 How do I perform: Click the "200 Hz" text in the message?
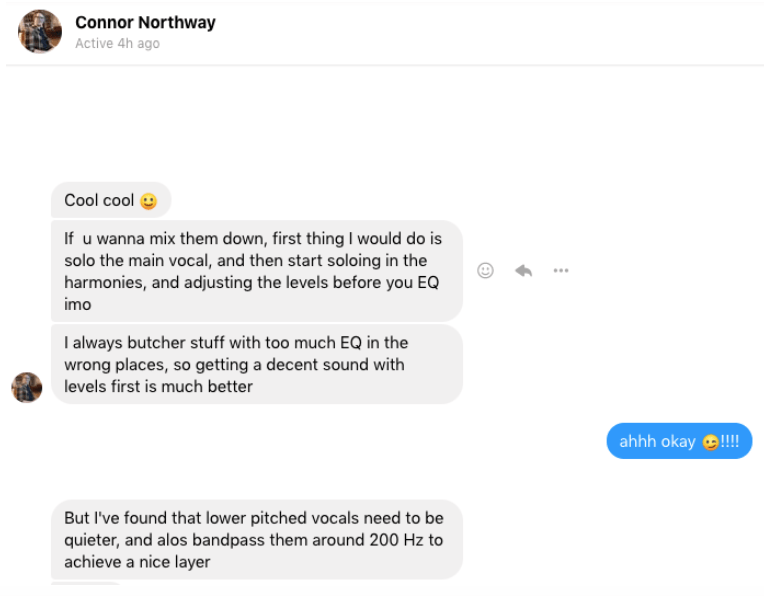click(x=398, y=540)
